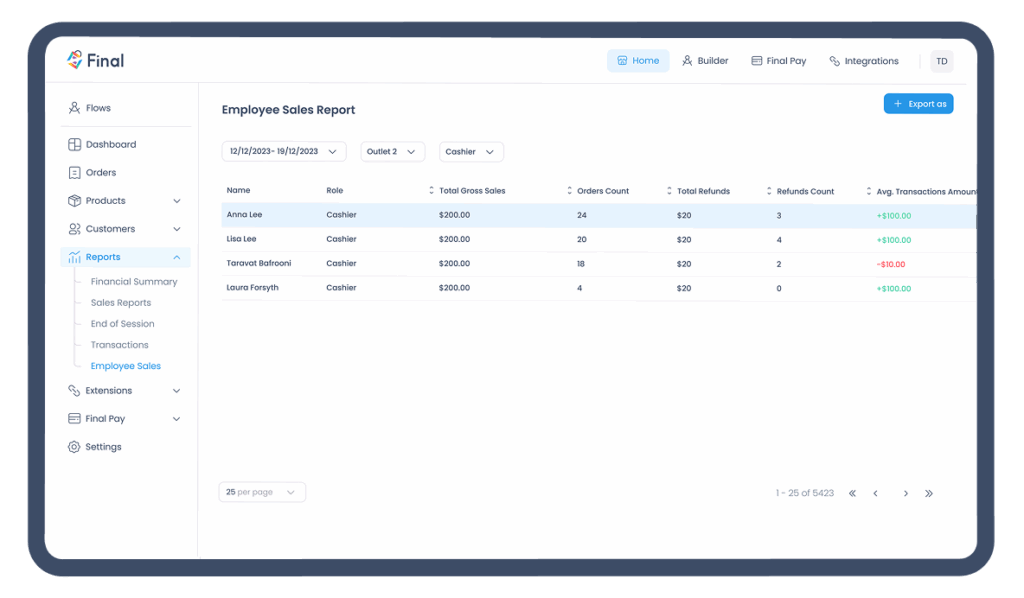
Task: Jump to the last page with double-right arrows
Action: coord(929,494)
